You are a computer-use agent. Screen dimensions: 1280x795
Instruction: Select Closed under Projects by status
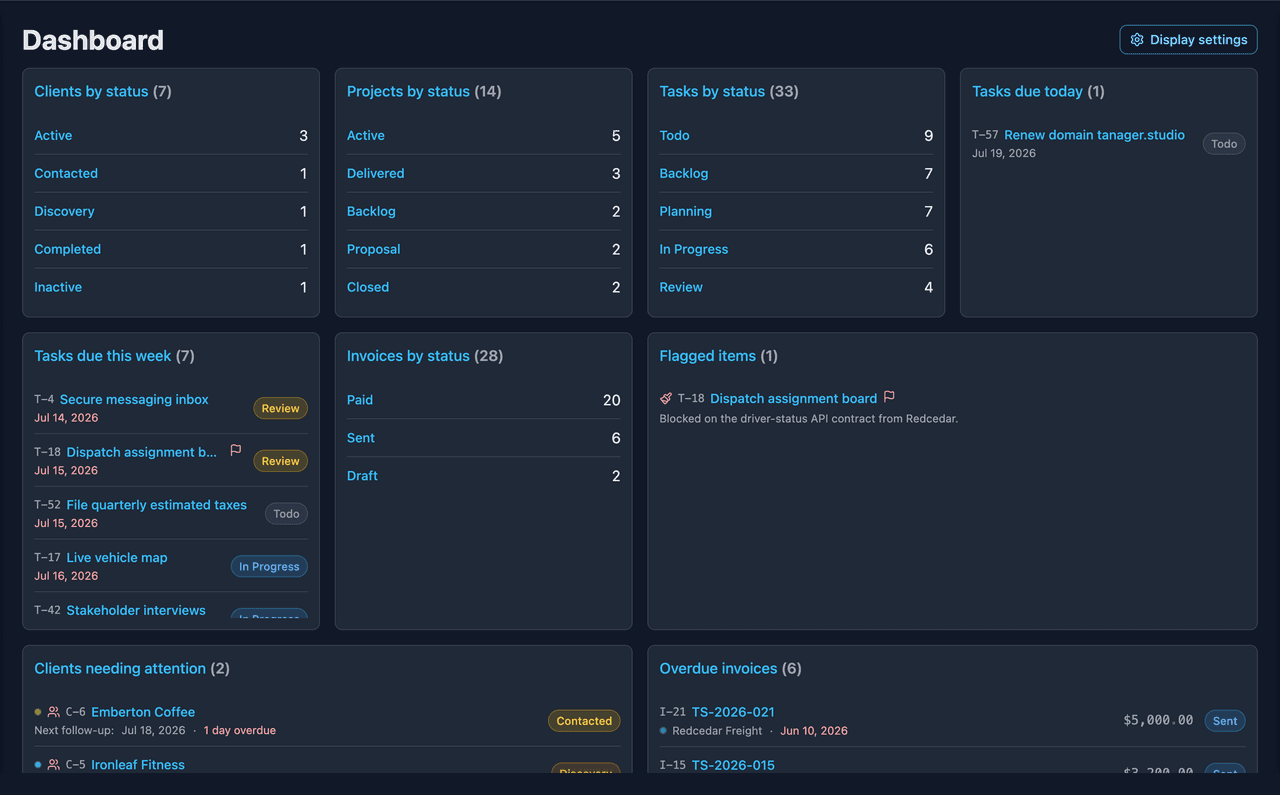368,288
